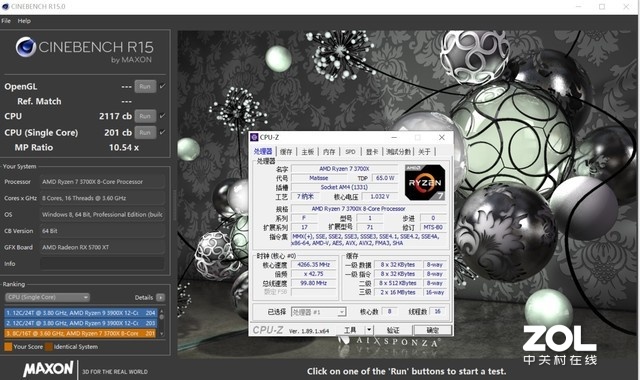The height and width of the screenshot is (380, 640).
Task: Click the ranking Details arrow button
Action: coord(160,298)
